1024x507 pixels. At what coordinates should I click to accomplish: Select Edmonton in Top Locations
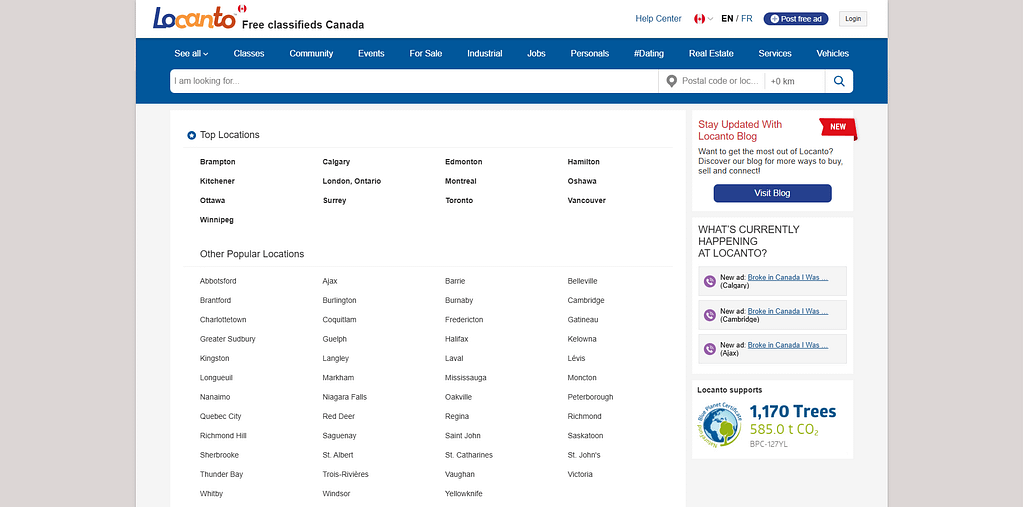(464, 162)
